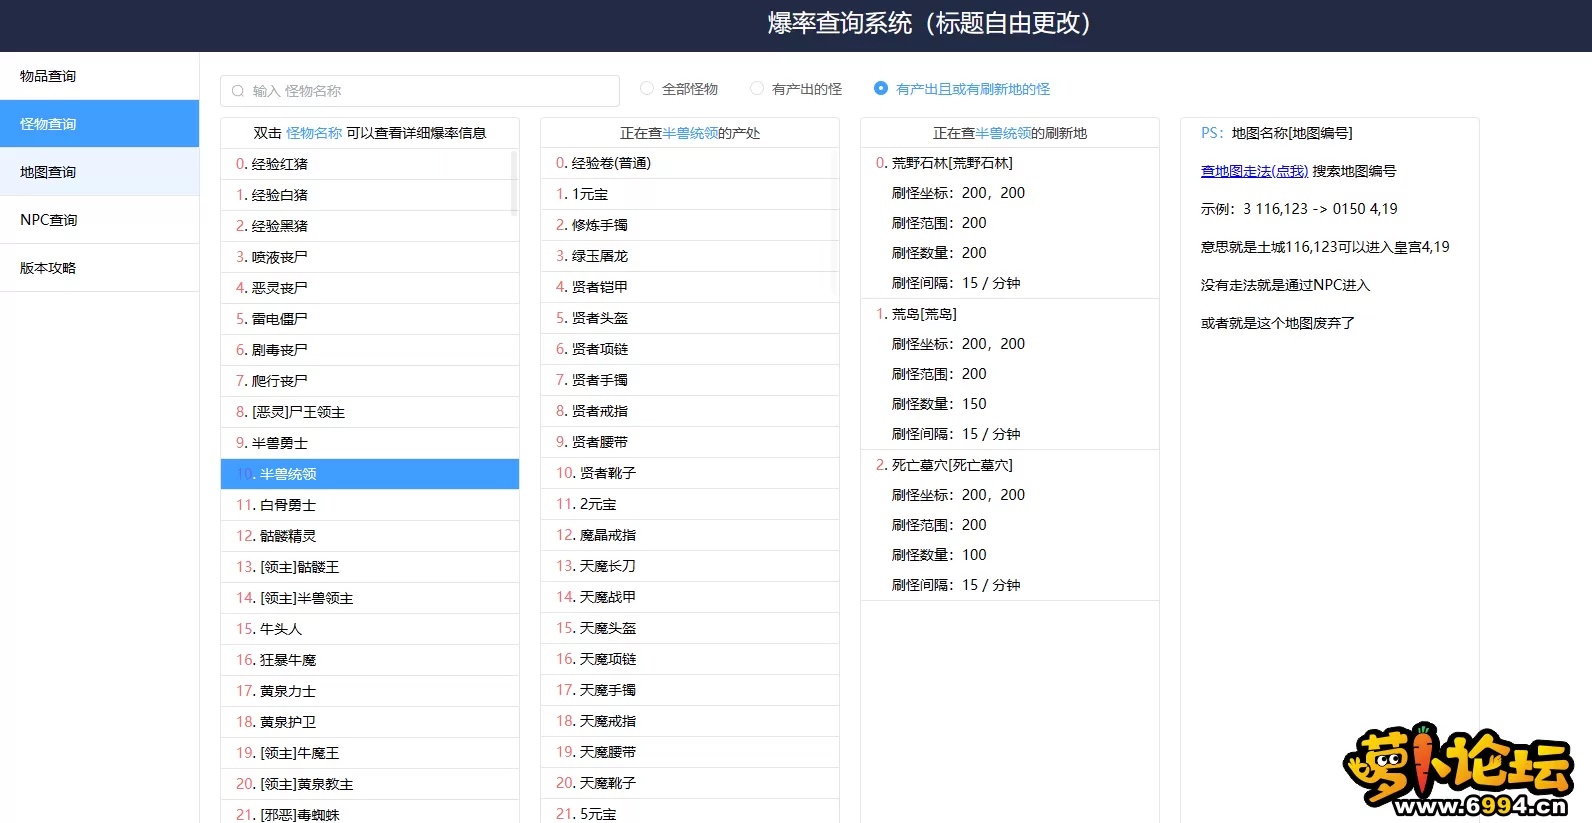This screenshot has height=823, width=1592.
Task: Open 版本攻略 in sidebar
Action: [99, 268]
